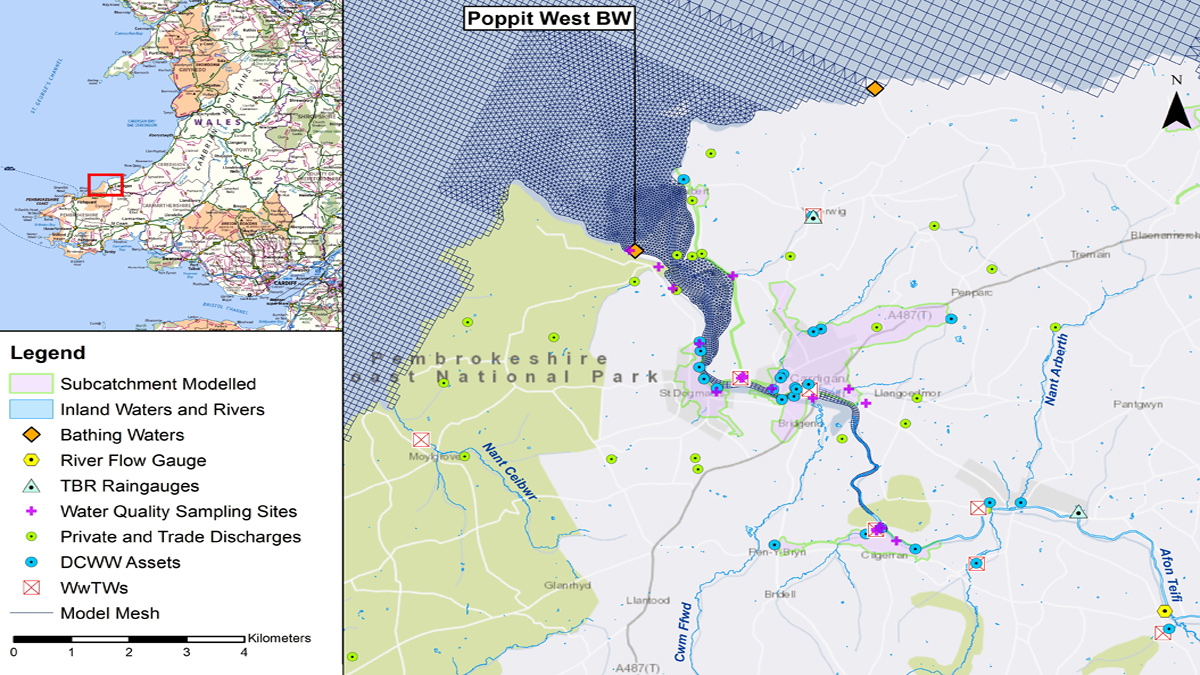Select the WwTW marker near Moylgrove
Viewport: 1200px width, 675px height.
tap(421, 439)
